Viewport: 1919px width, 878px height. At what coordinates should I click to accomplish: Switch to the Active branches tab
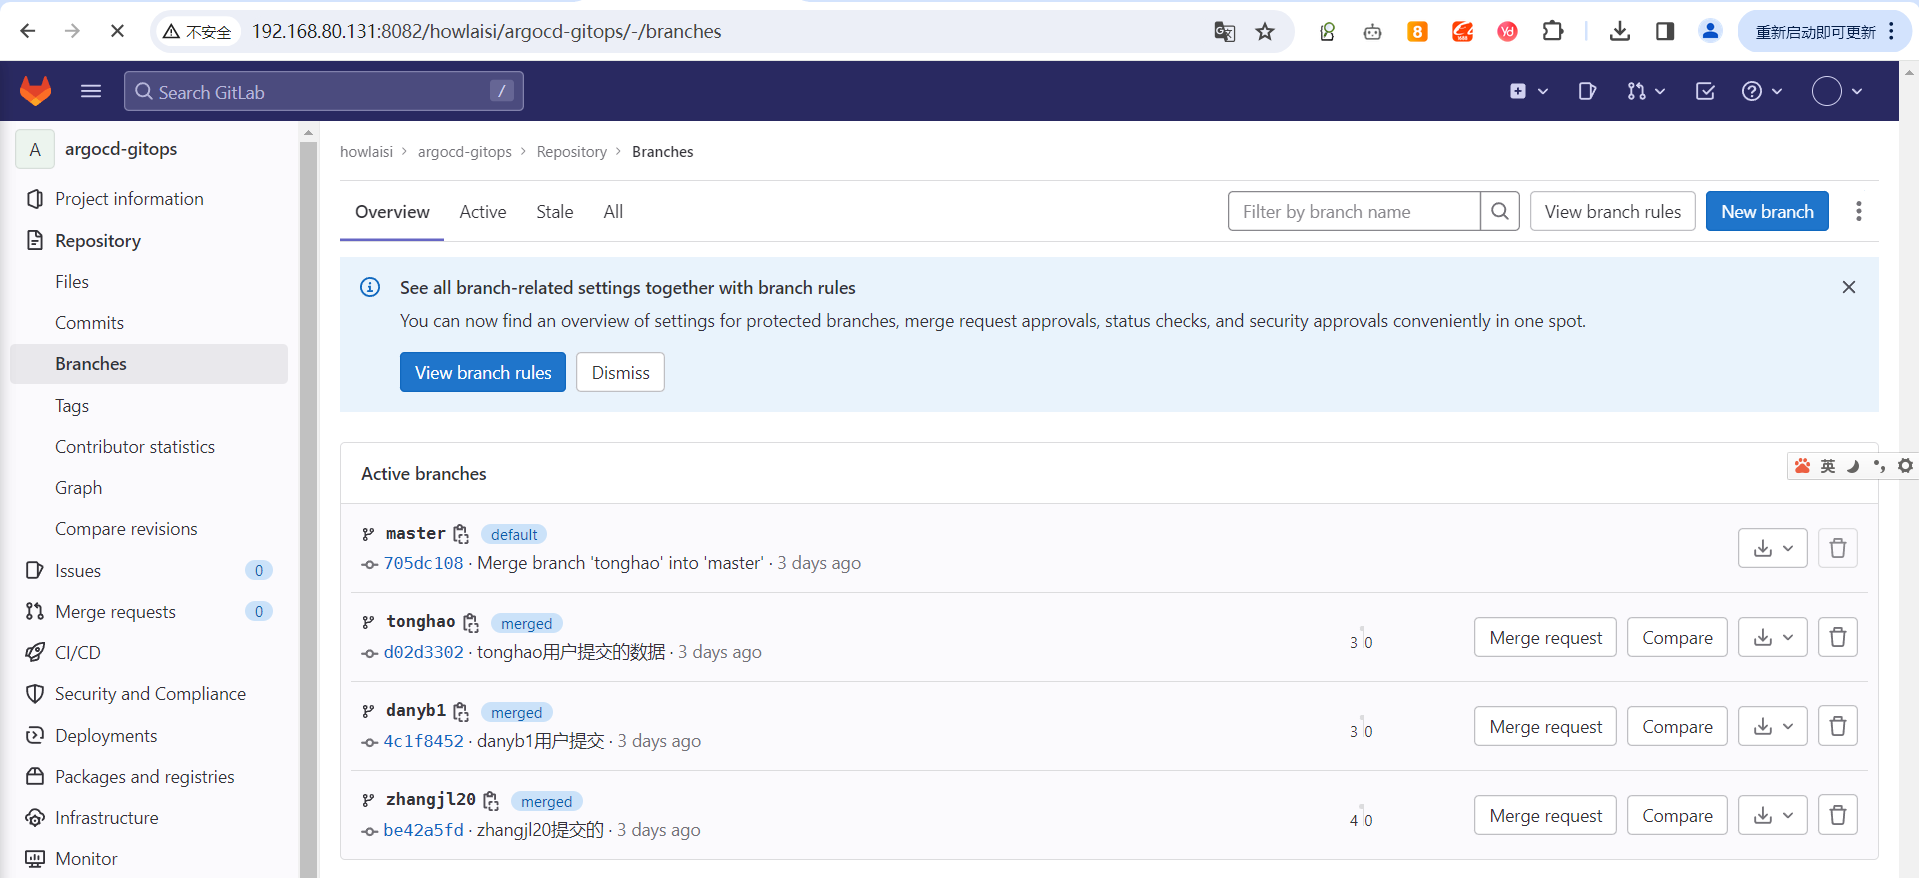pyautogui.click(x=482, y=212)
